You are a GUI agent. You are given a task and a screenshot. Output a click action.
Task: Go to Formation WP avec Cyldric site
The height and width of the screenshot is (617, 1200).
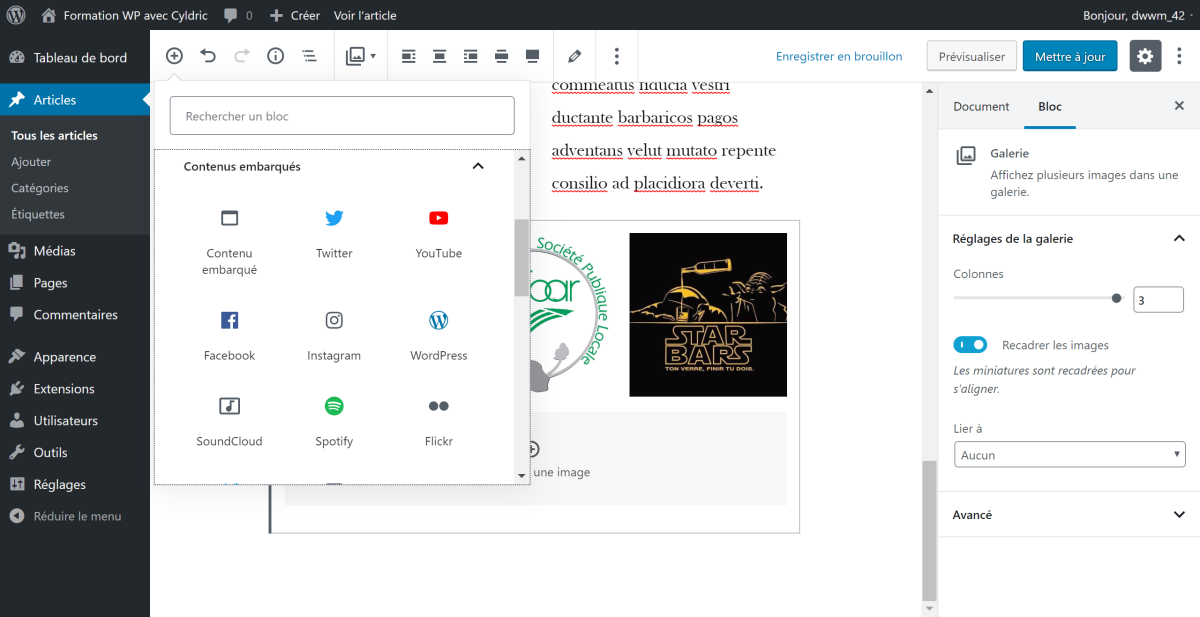[124, 15]
